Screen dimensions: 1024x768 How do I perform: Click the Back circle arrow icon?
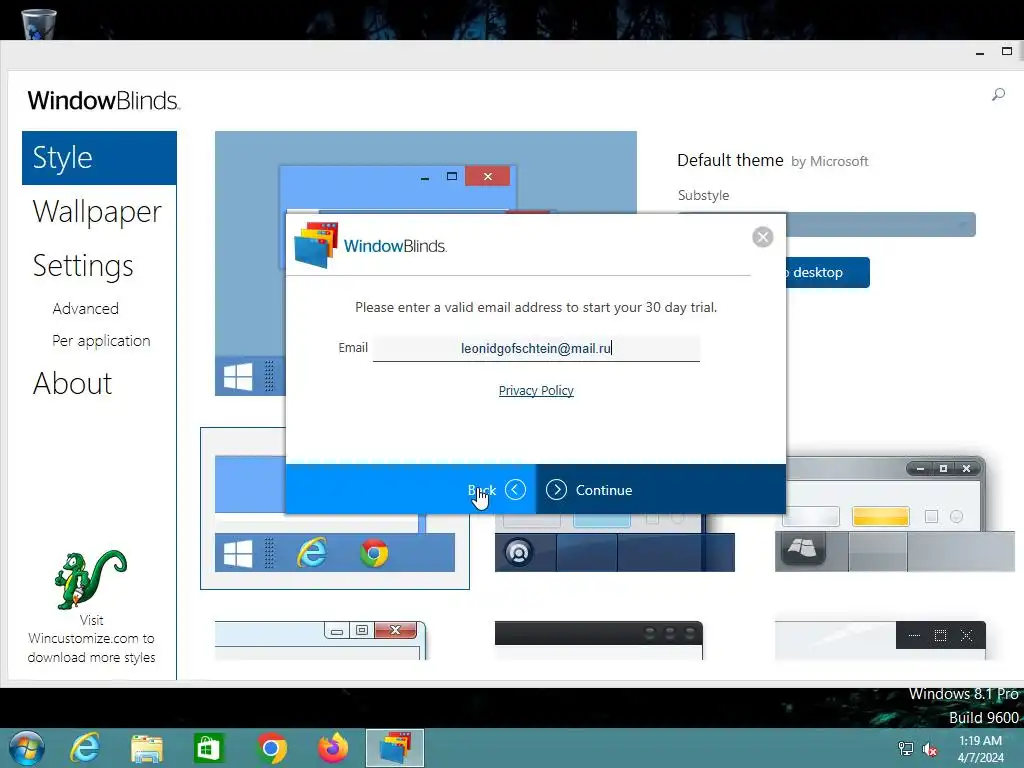pyautogui.click(x=515, y=490)
